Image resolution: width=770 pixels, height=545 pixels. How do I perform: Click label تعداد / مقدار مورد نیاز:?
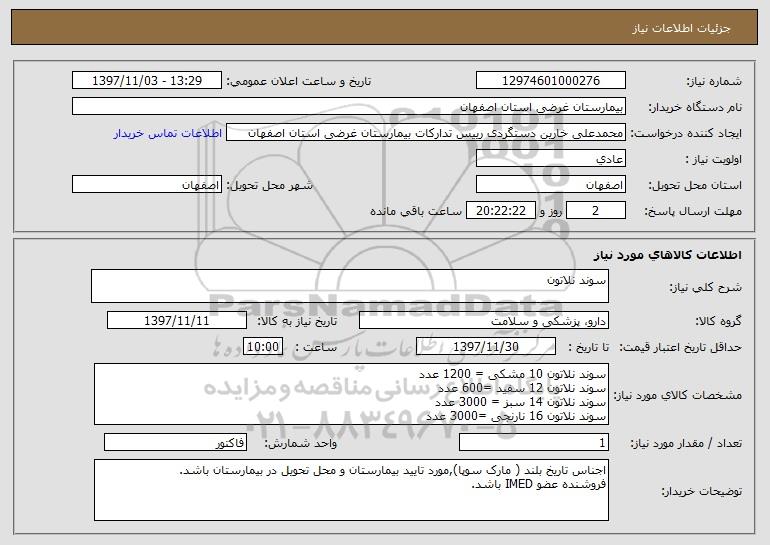686,443
